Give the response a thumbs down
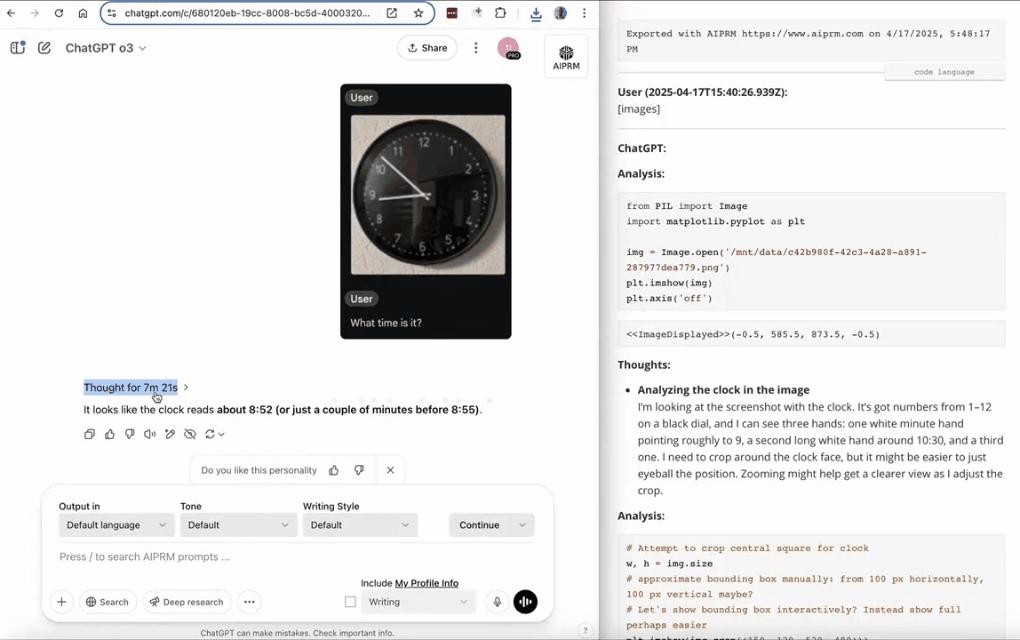This screenshot has width=1020, height=640. [x=129, y=434]
